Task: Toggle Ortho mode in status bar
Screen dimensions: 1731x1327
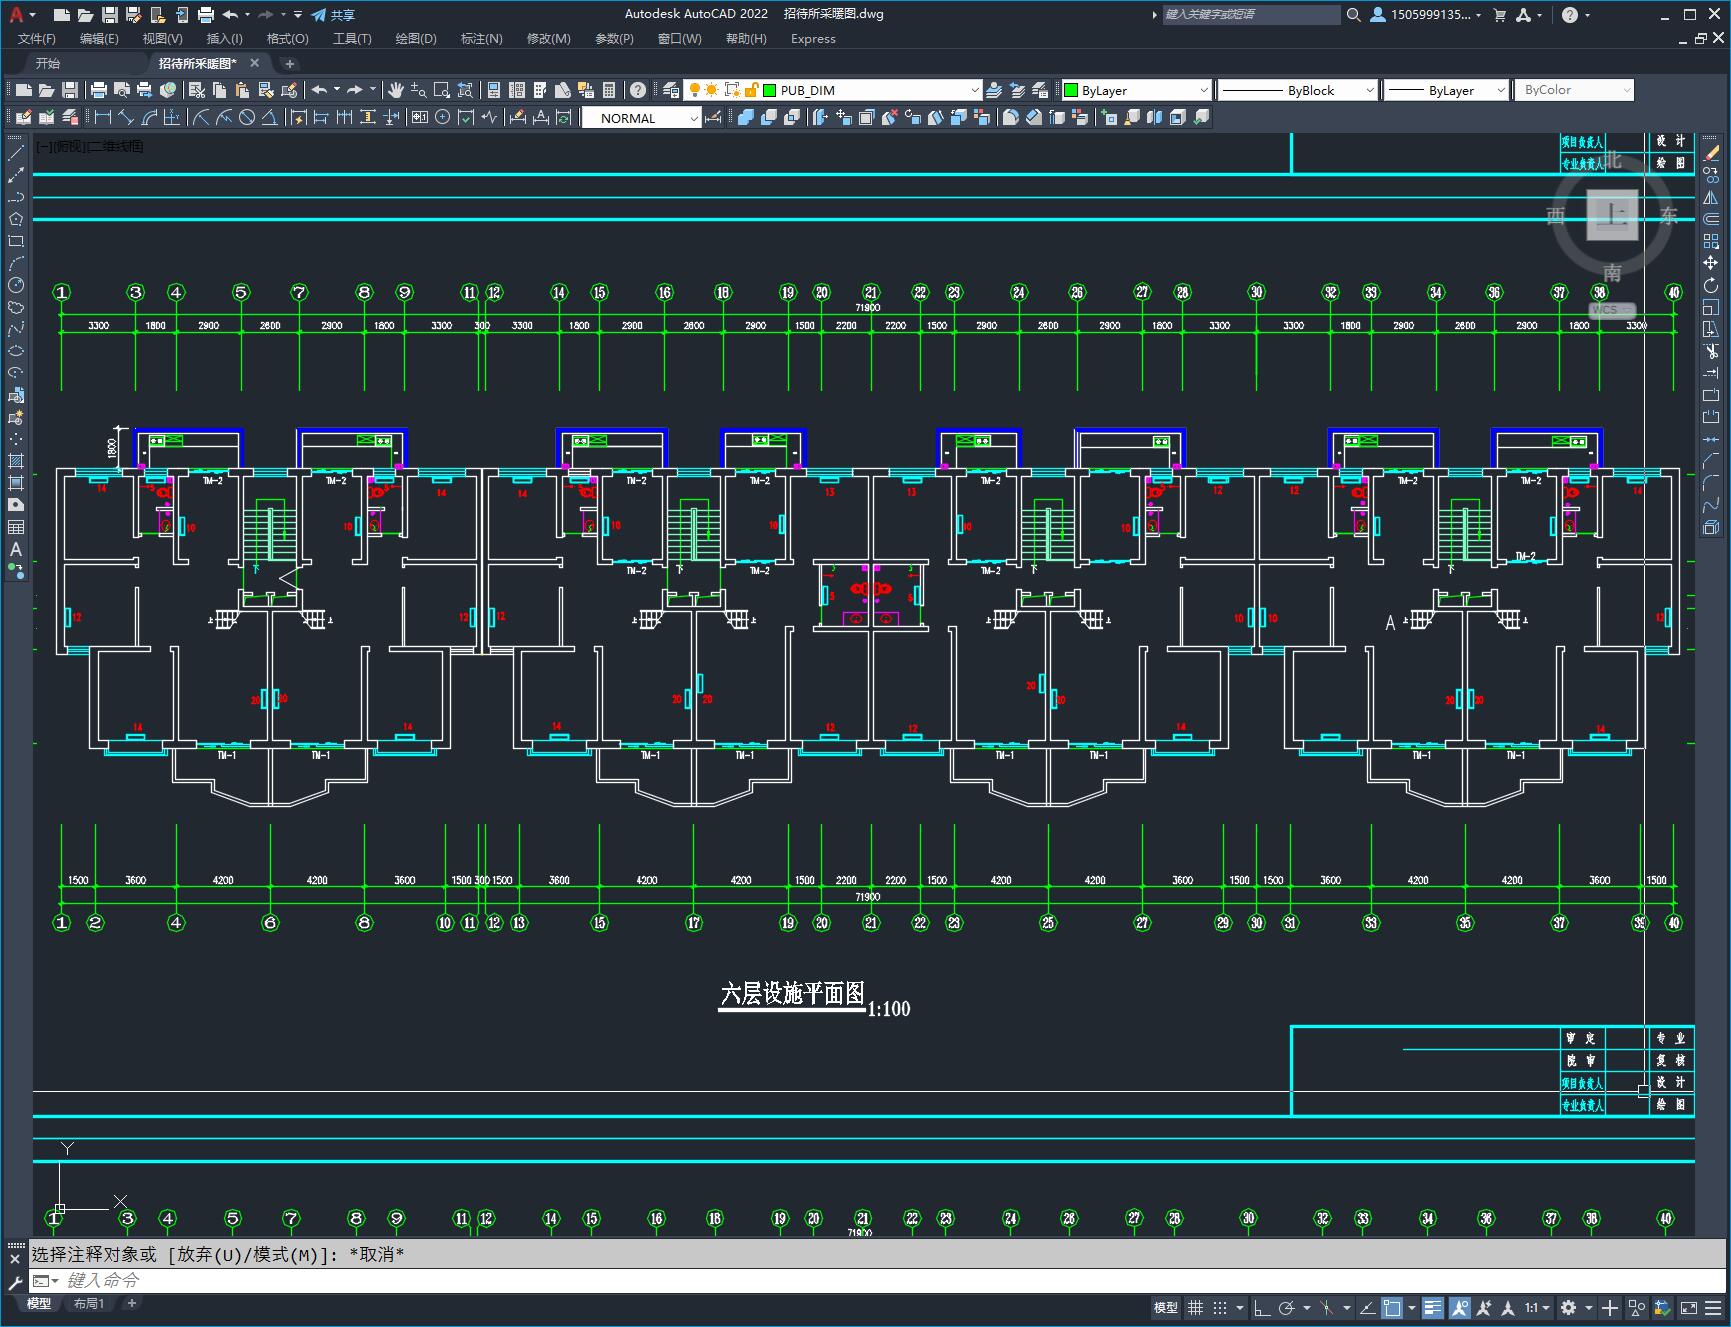Action: (x=1262, y=1307)
